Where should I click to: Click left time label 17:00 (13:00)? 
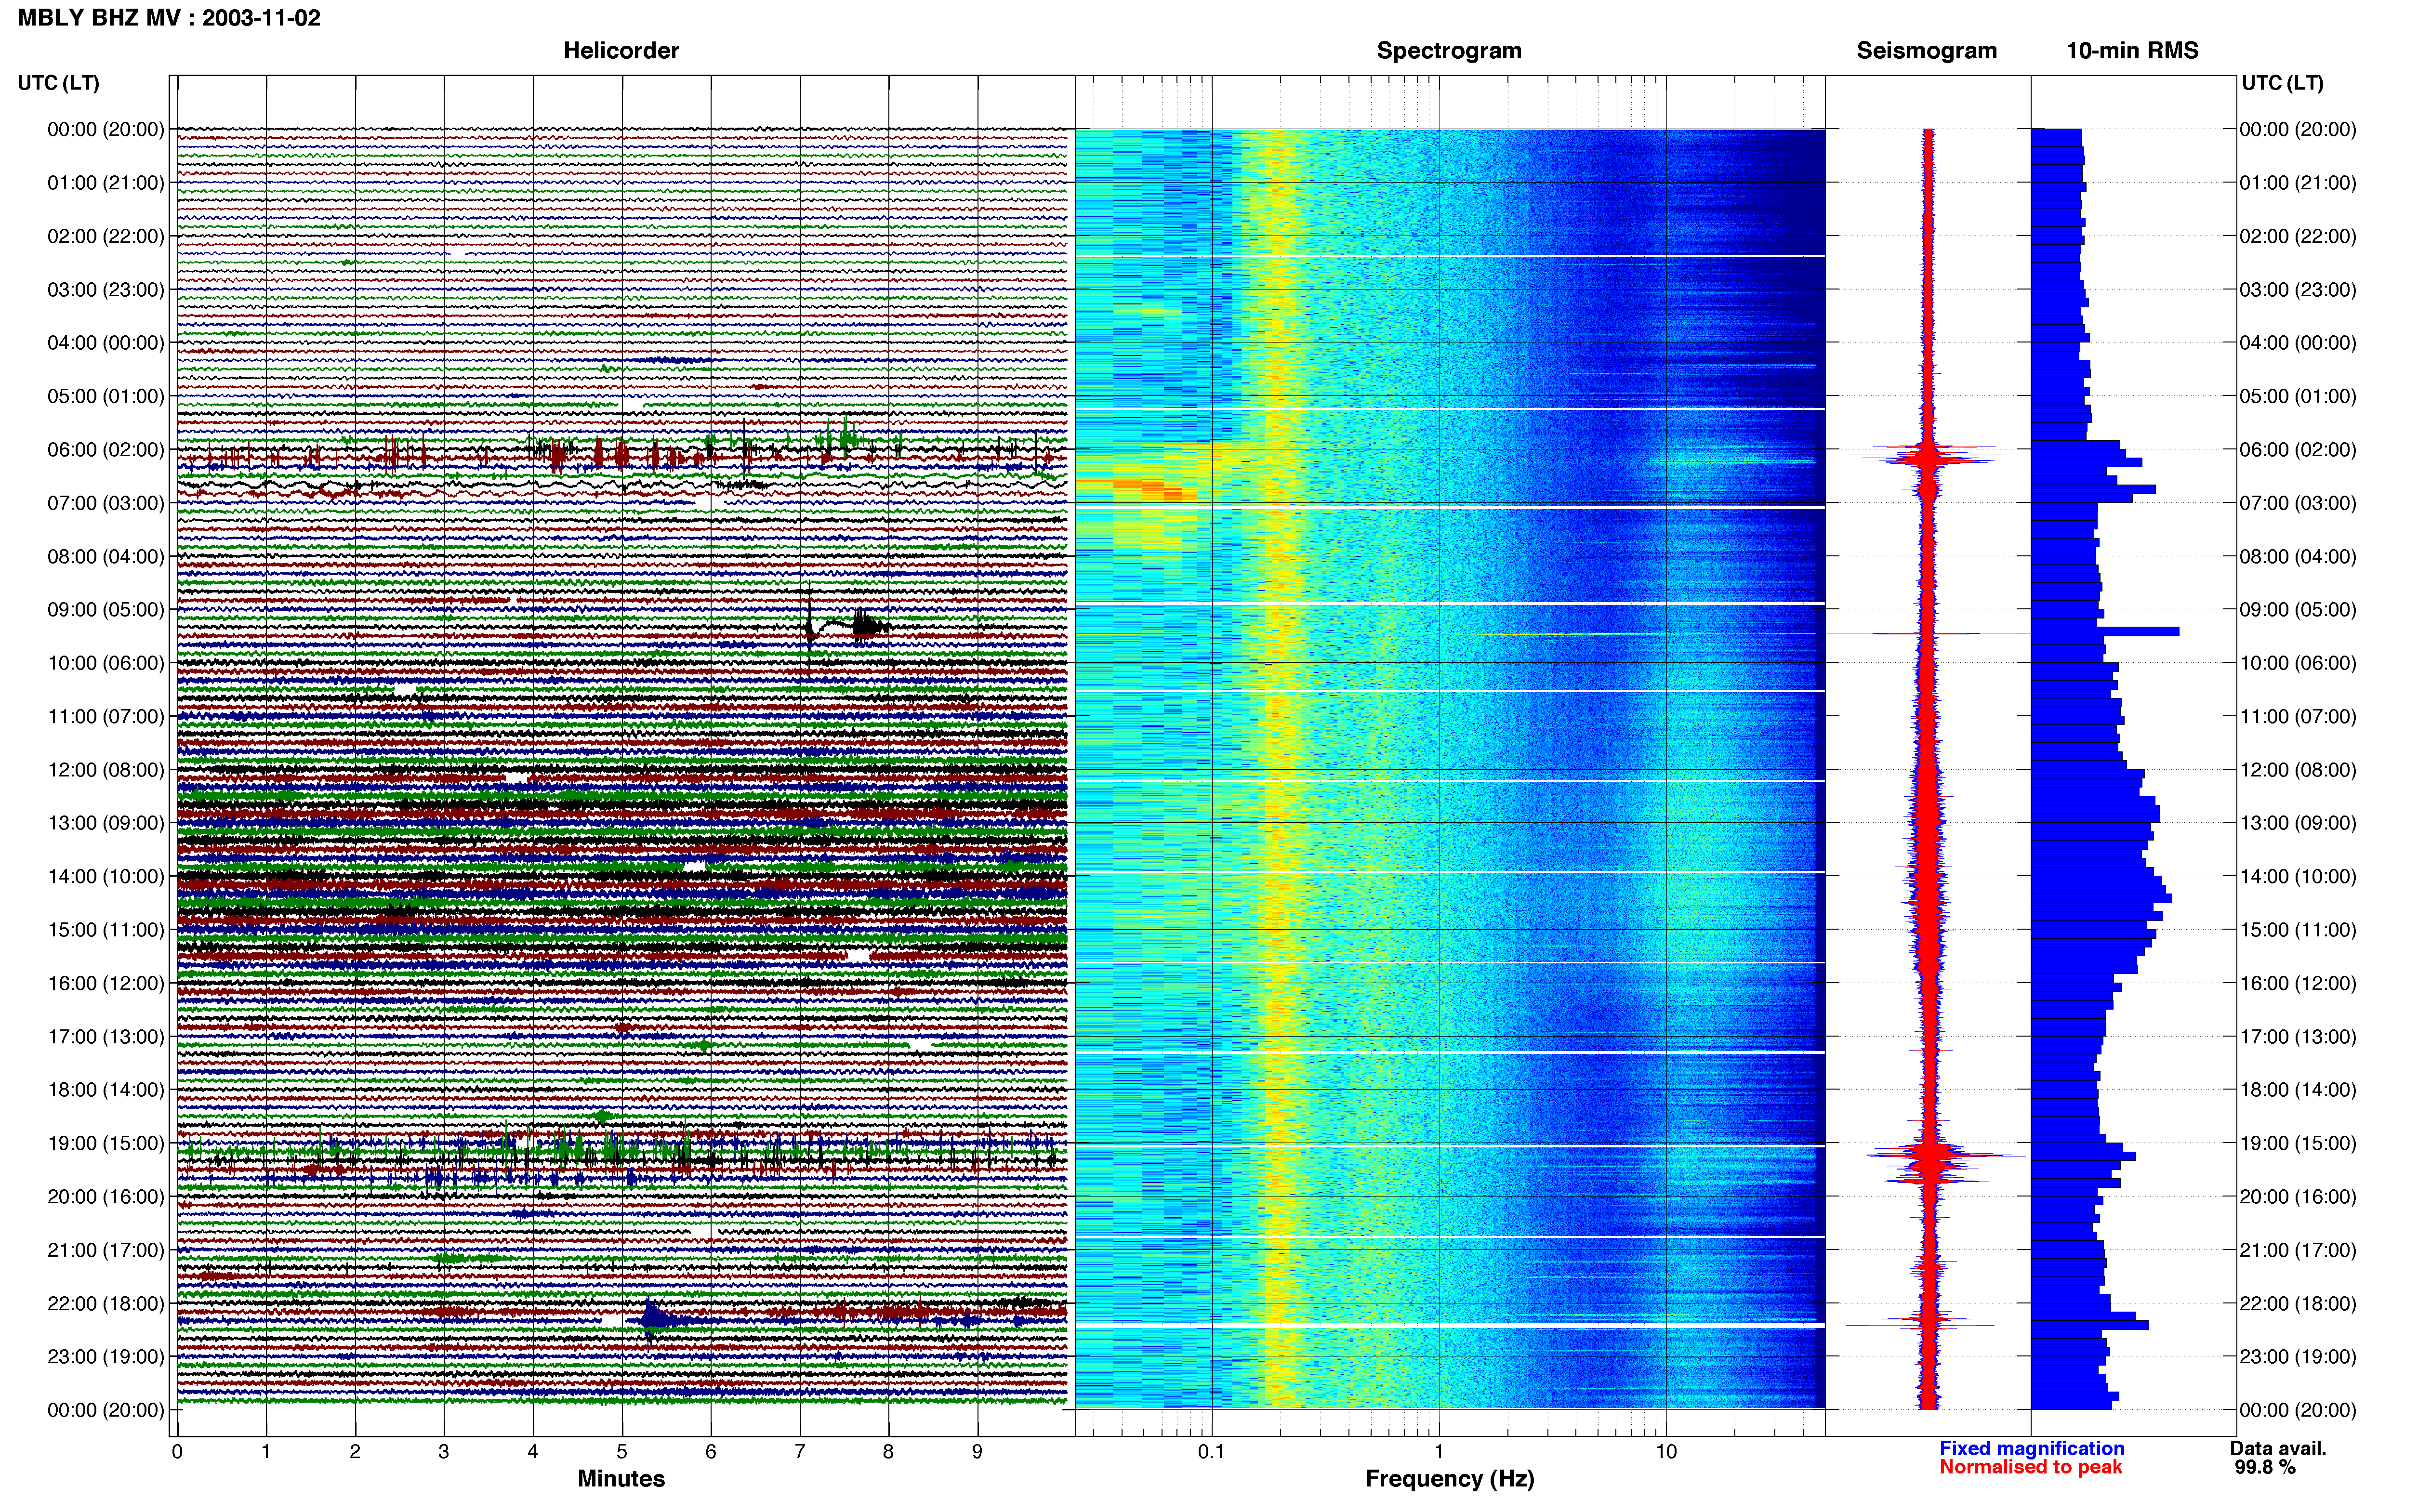click(x=106, y=1037)
